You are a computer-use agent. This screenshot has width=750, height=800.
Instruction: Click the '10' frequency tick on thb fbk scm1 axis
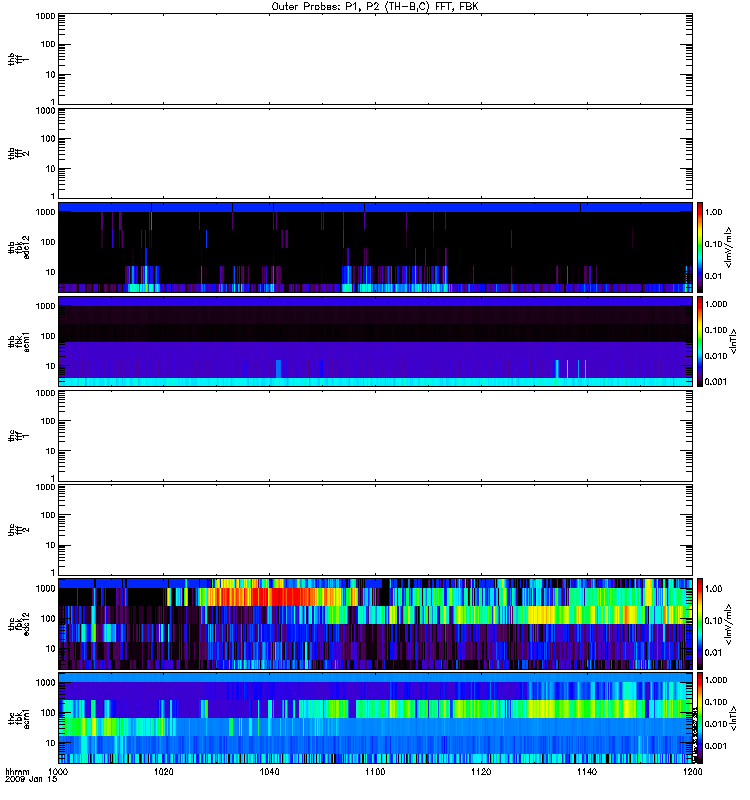(x=51, y=366)
